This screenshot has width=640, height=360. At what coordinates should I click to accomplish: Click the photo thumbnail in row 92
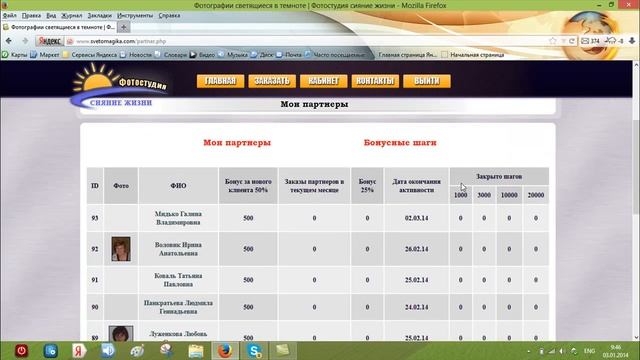[x=121, y=249]
